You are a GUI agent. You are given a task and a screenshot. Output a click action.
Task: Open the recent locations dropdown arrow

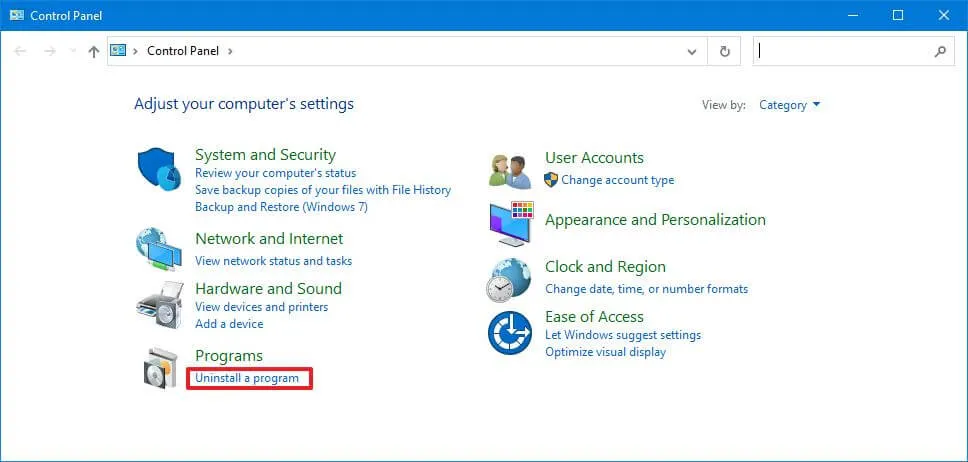click(x=72, y=51)
